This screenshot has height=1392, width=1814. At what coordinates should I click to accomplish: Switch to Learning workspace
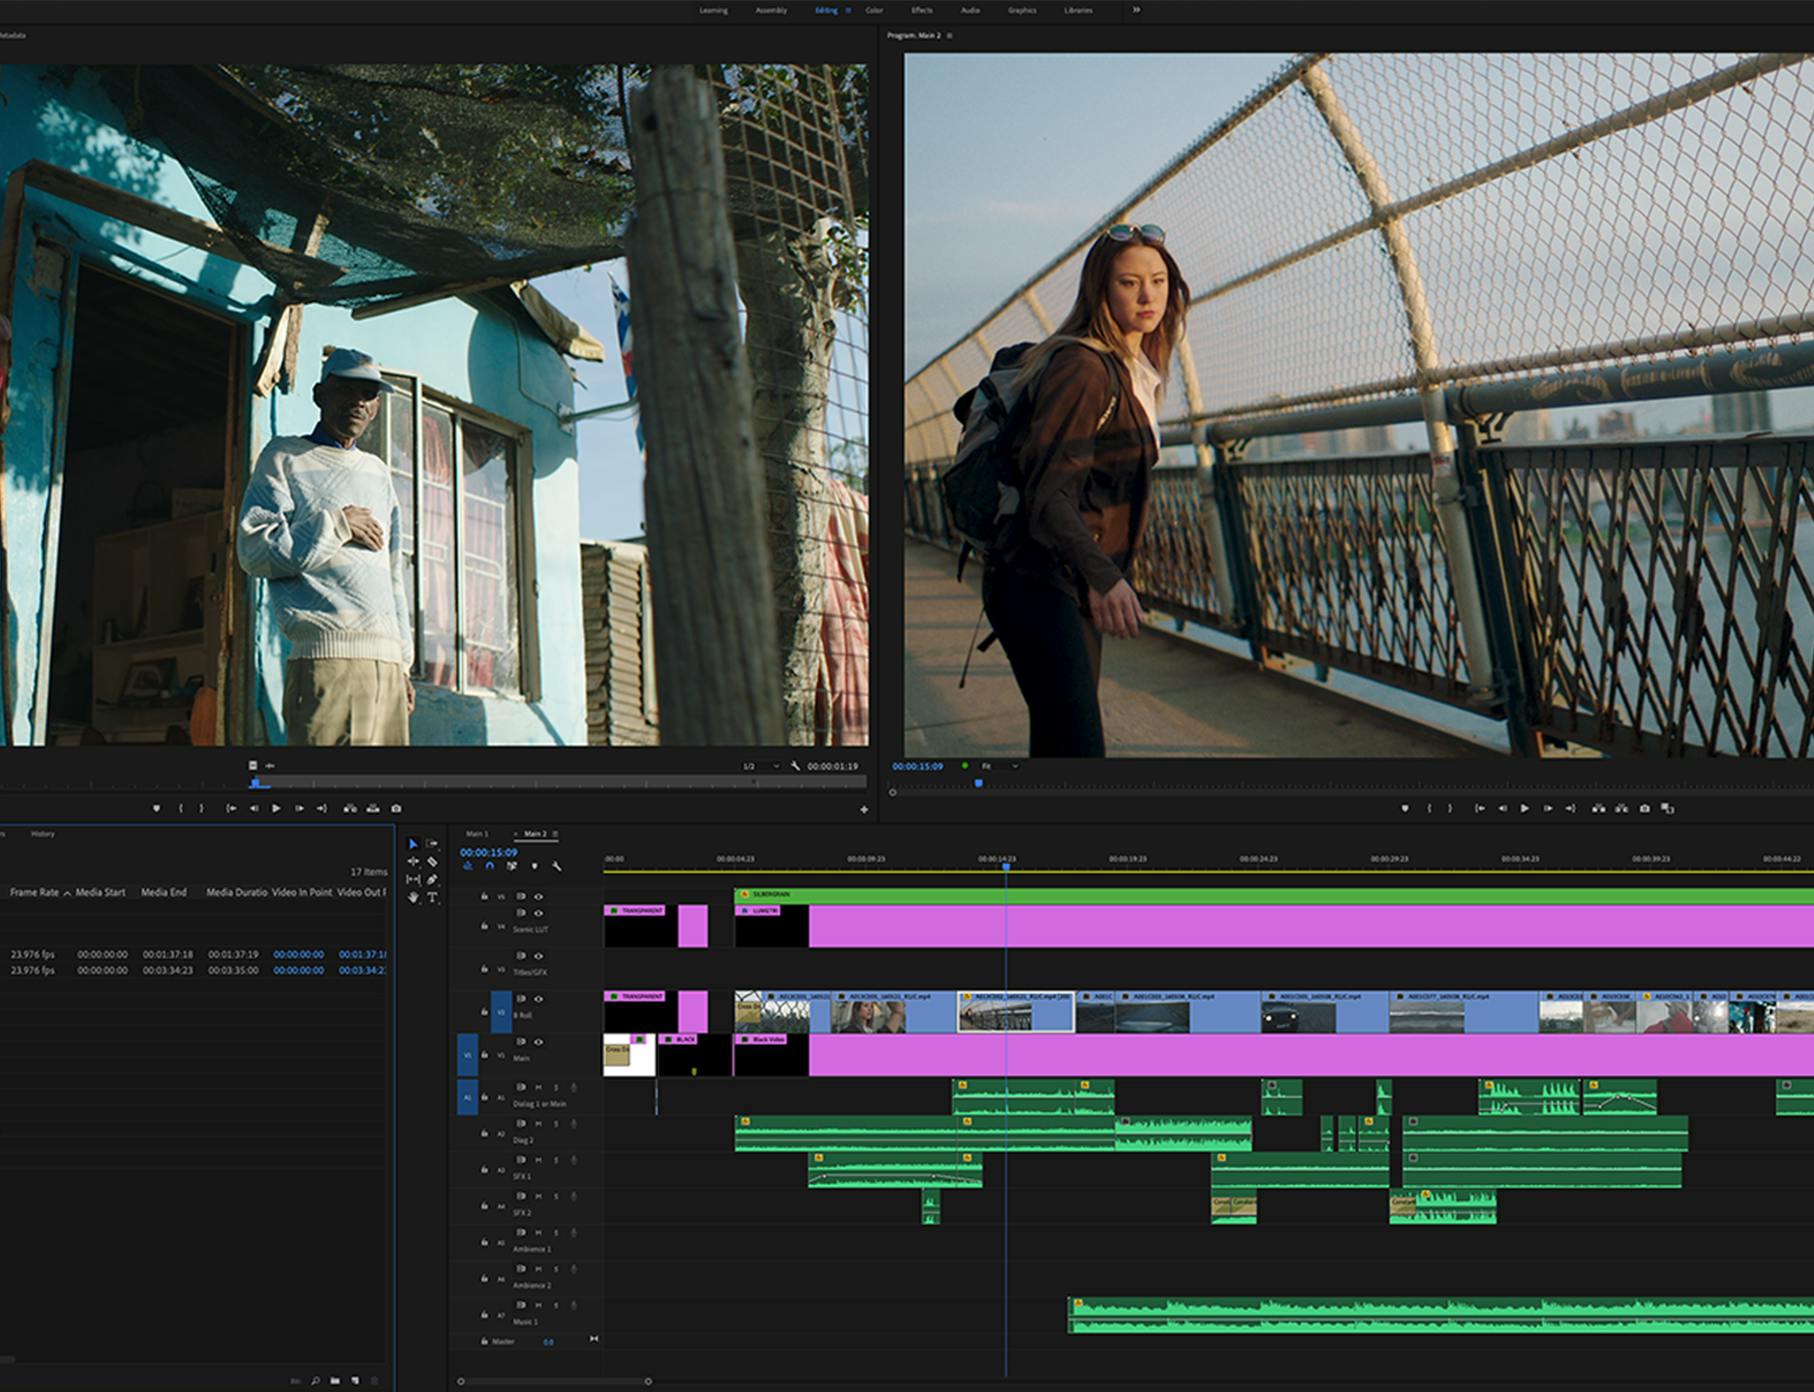(714, 10)
